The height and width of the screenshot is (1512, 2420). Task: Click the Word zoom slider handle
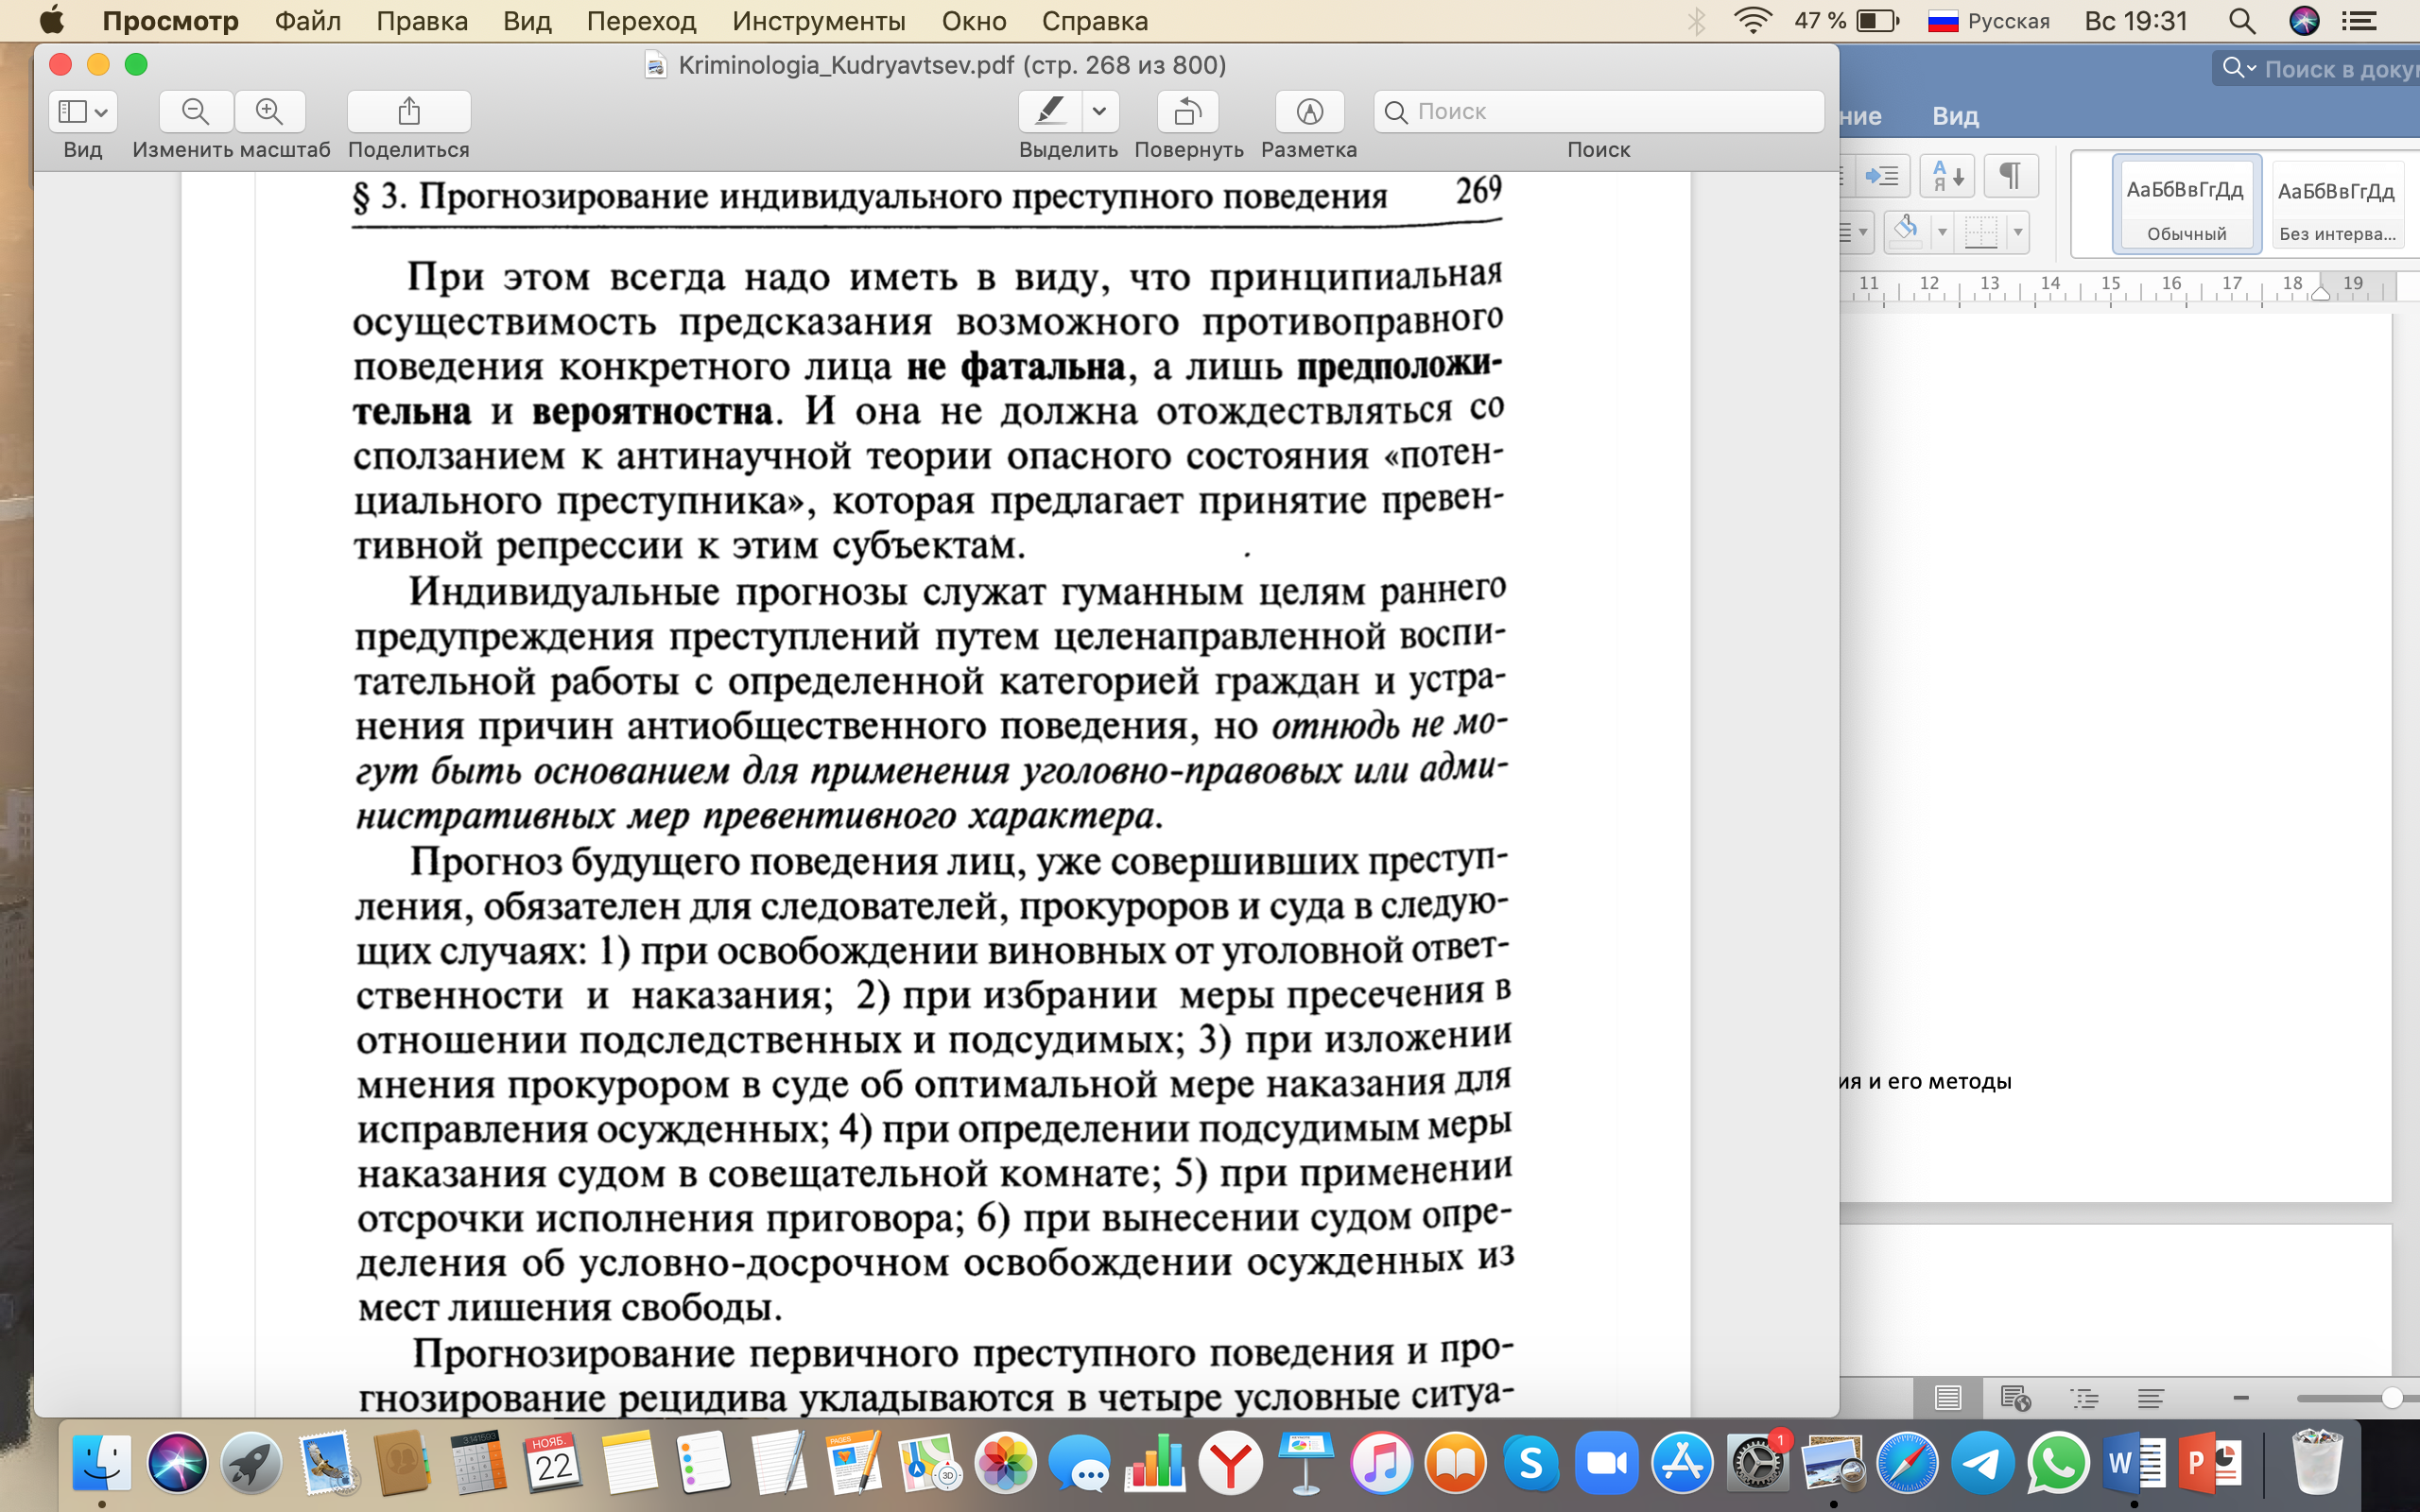point(2392,1398)
